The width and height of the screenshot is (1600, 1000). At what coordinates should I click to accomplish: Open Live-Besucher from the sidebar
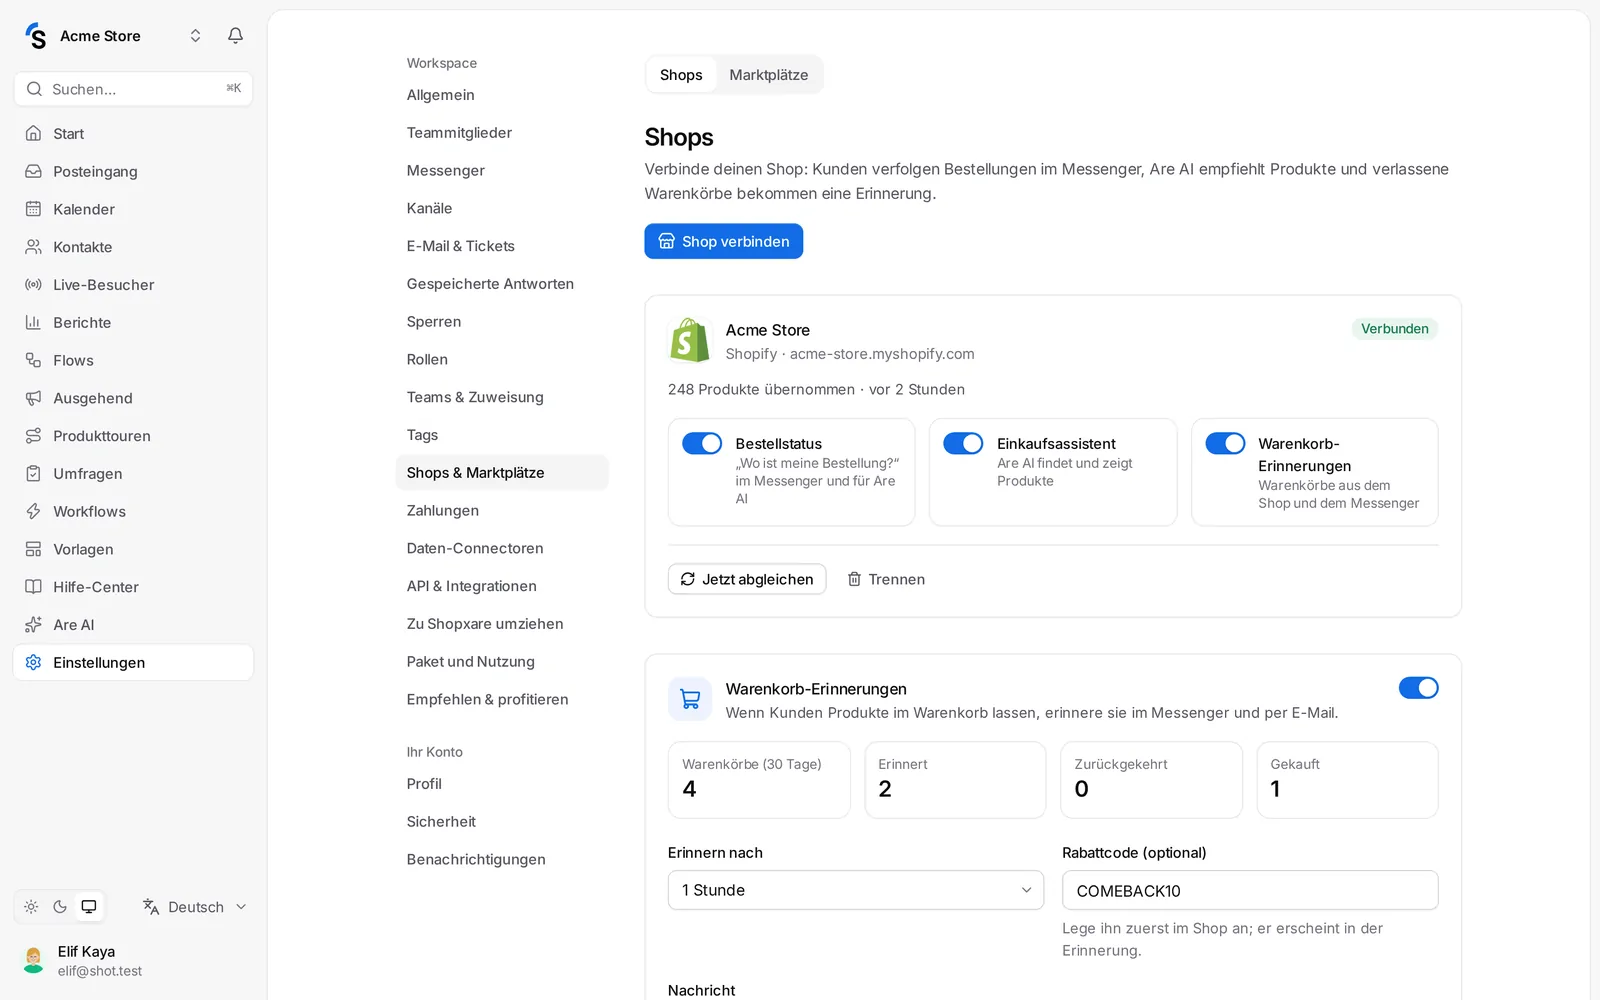133,285
